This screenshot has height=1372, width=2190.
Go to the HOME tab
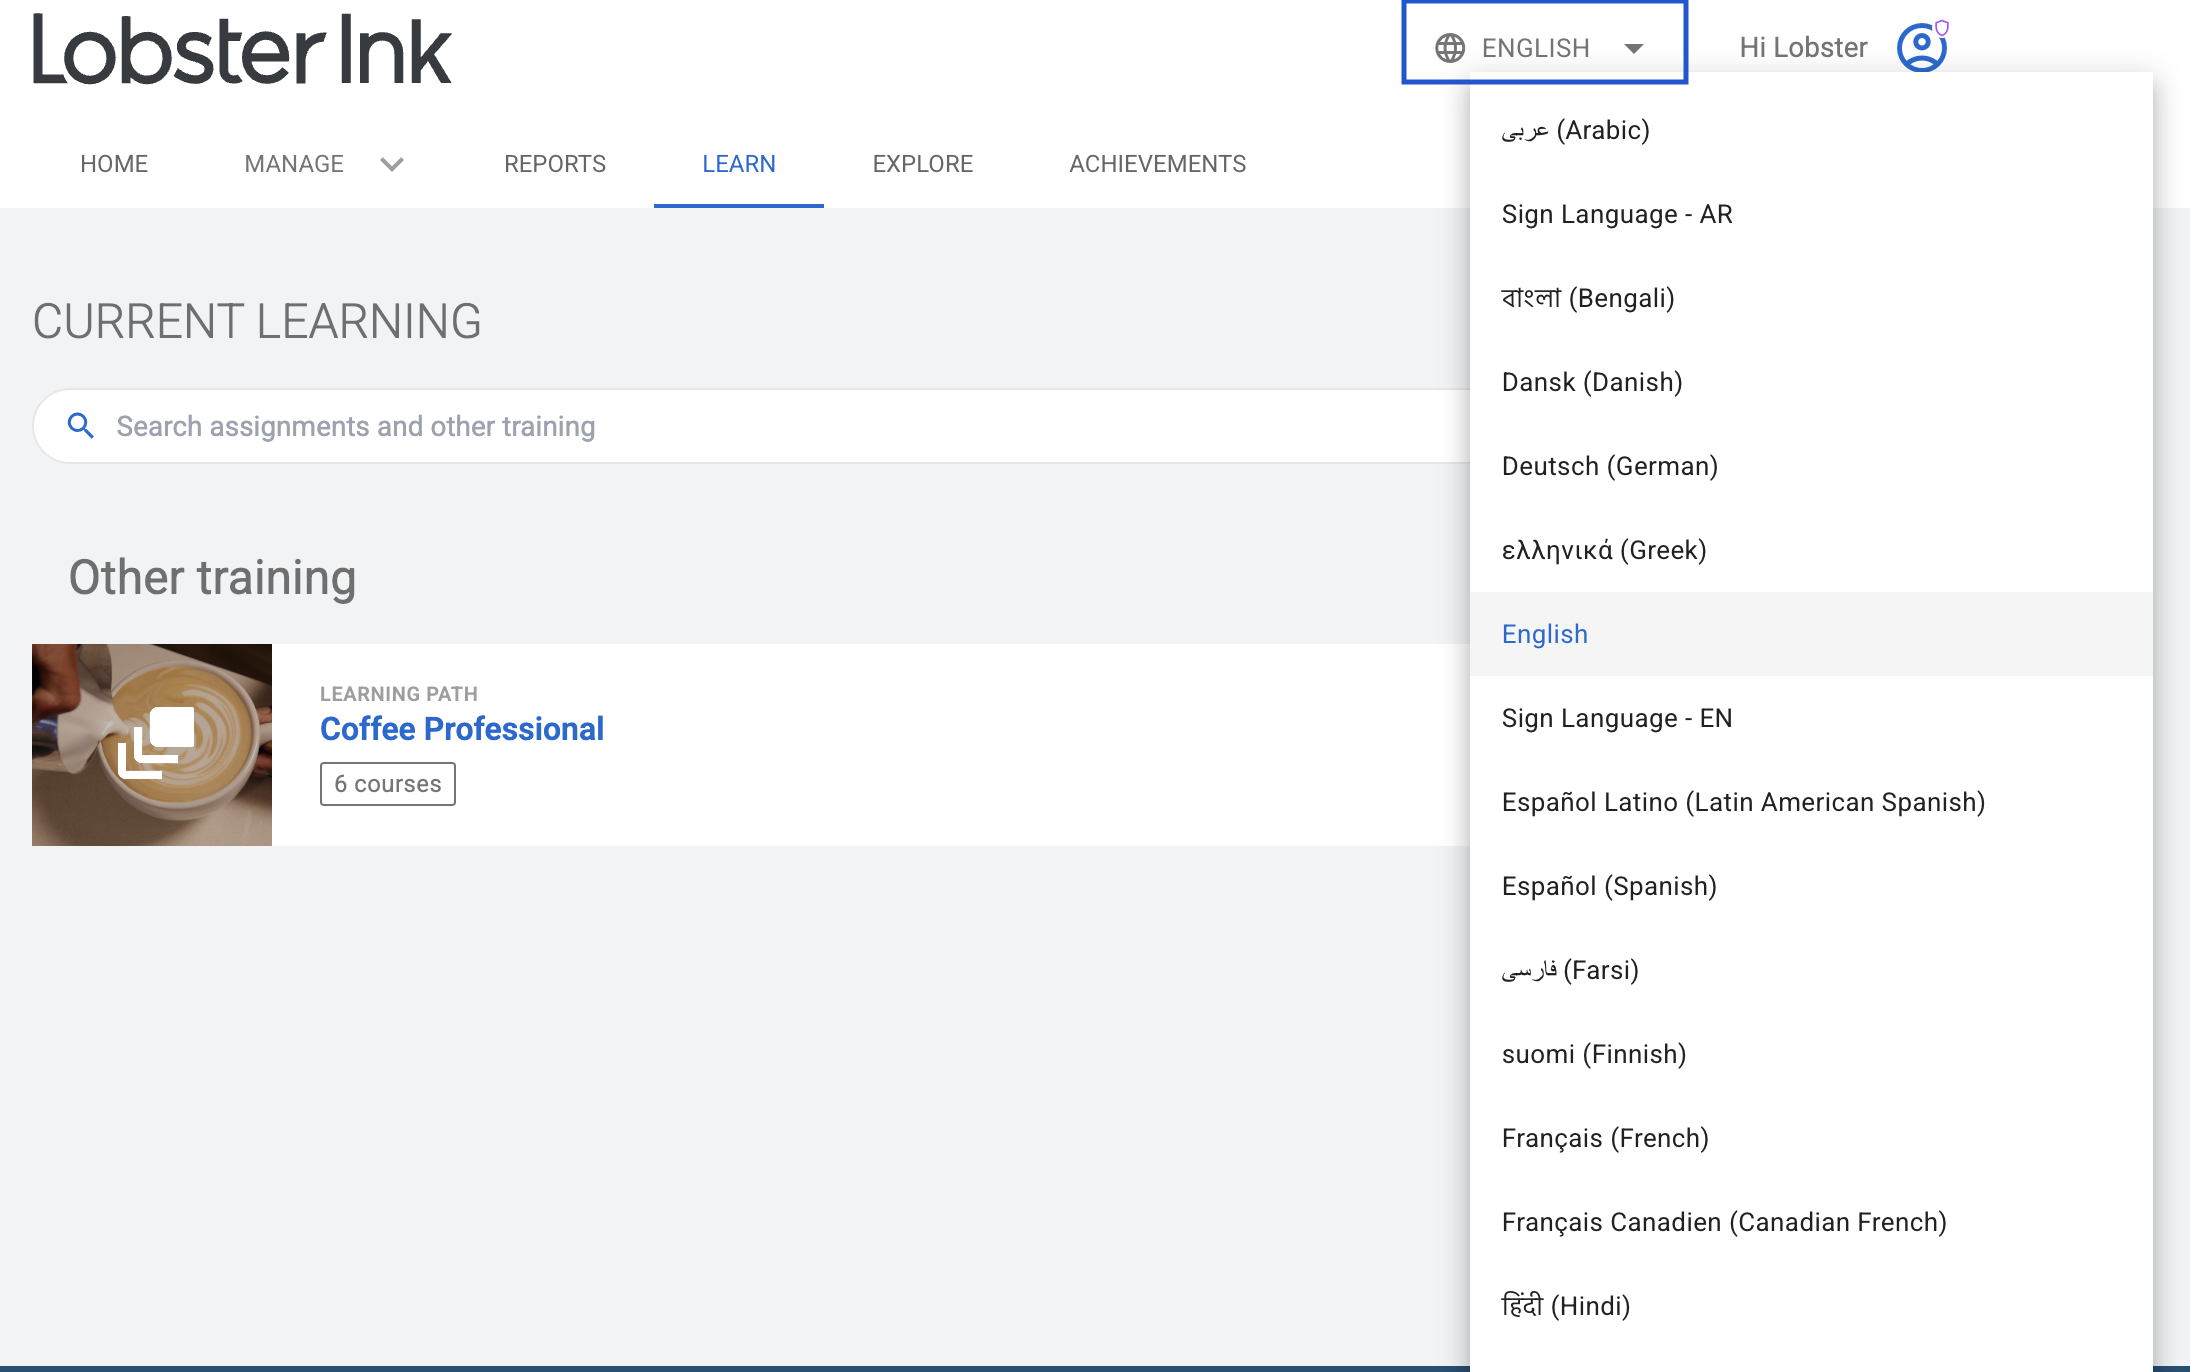(114, 164)
